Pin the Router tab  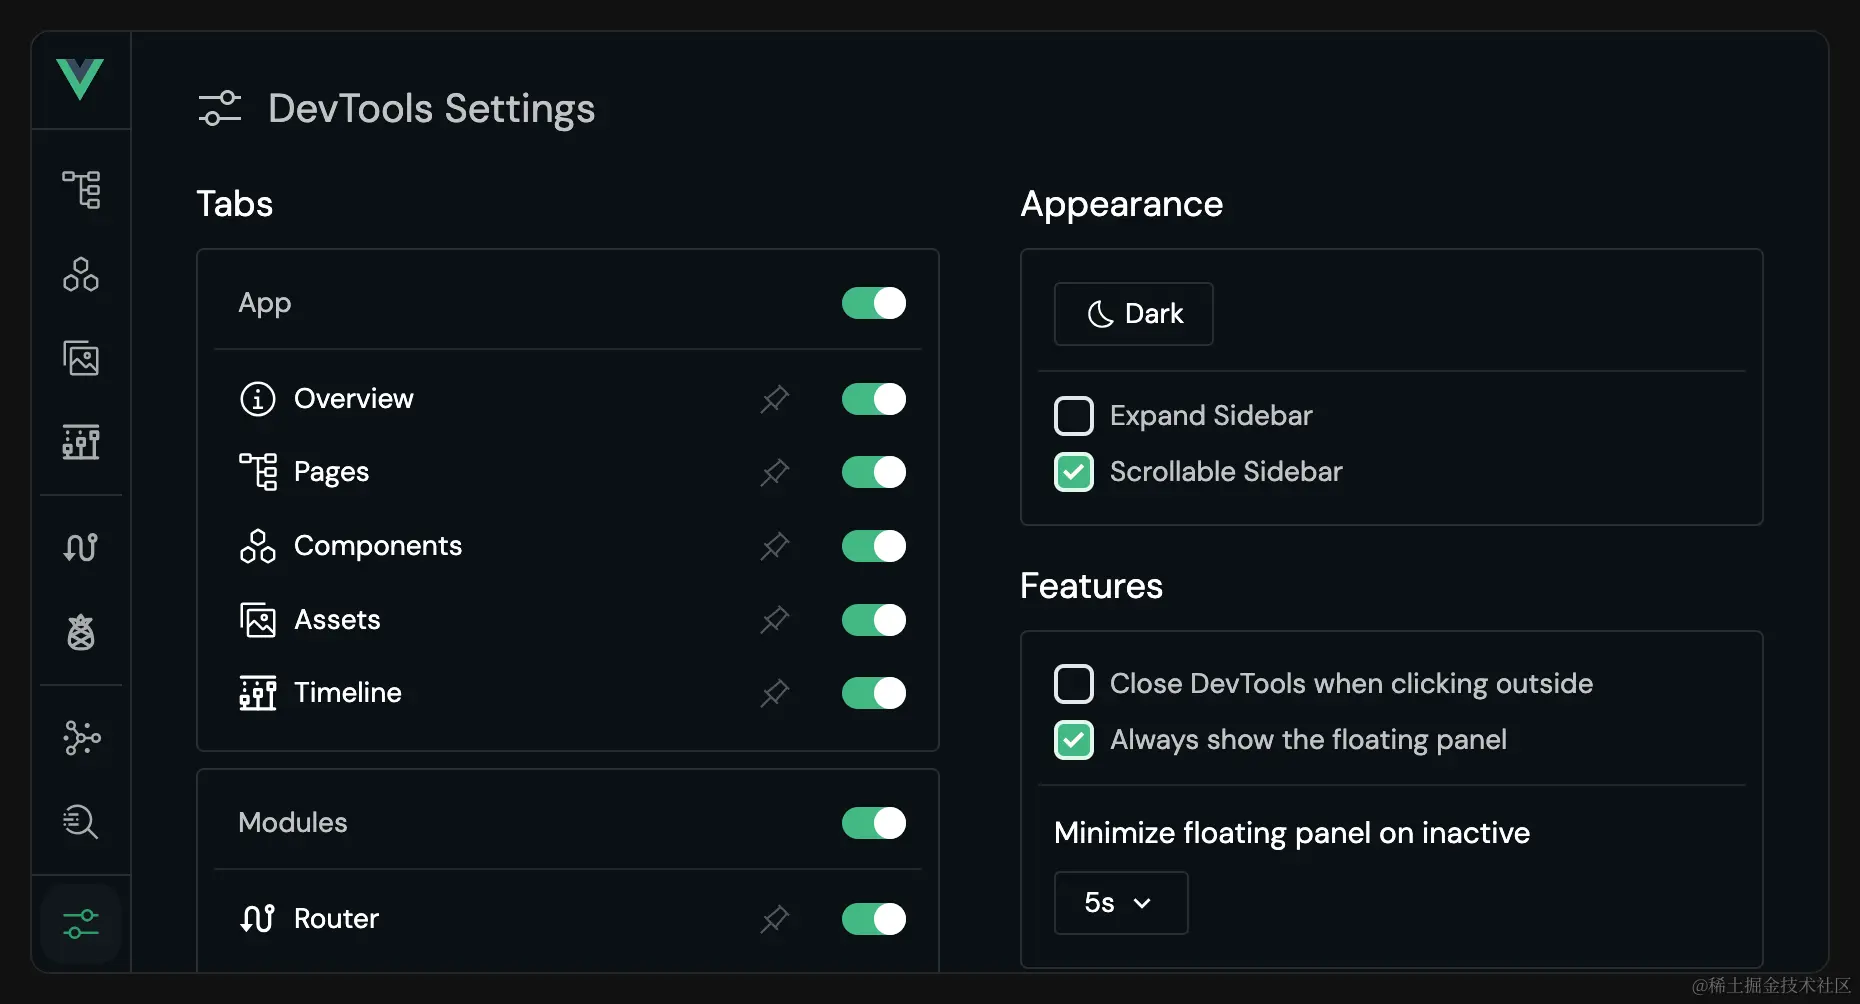tap(775, 919)
